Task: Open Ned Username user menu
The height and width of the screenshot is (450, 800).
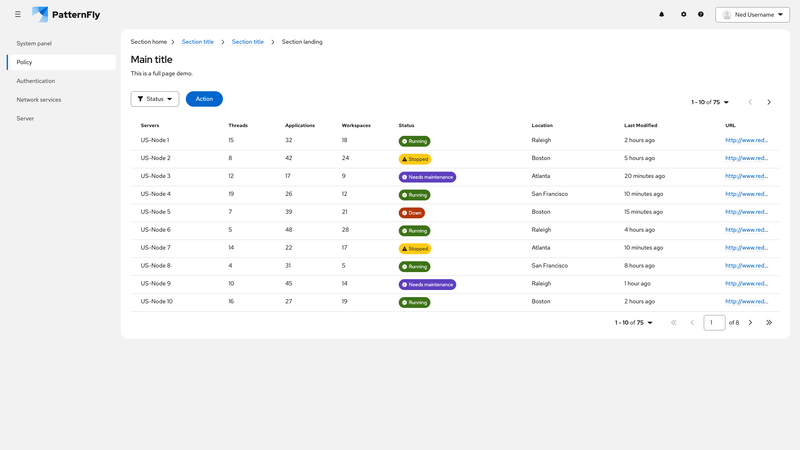Action: 752,15
